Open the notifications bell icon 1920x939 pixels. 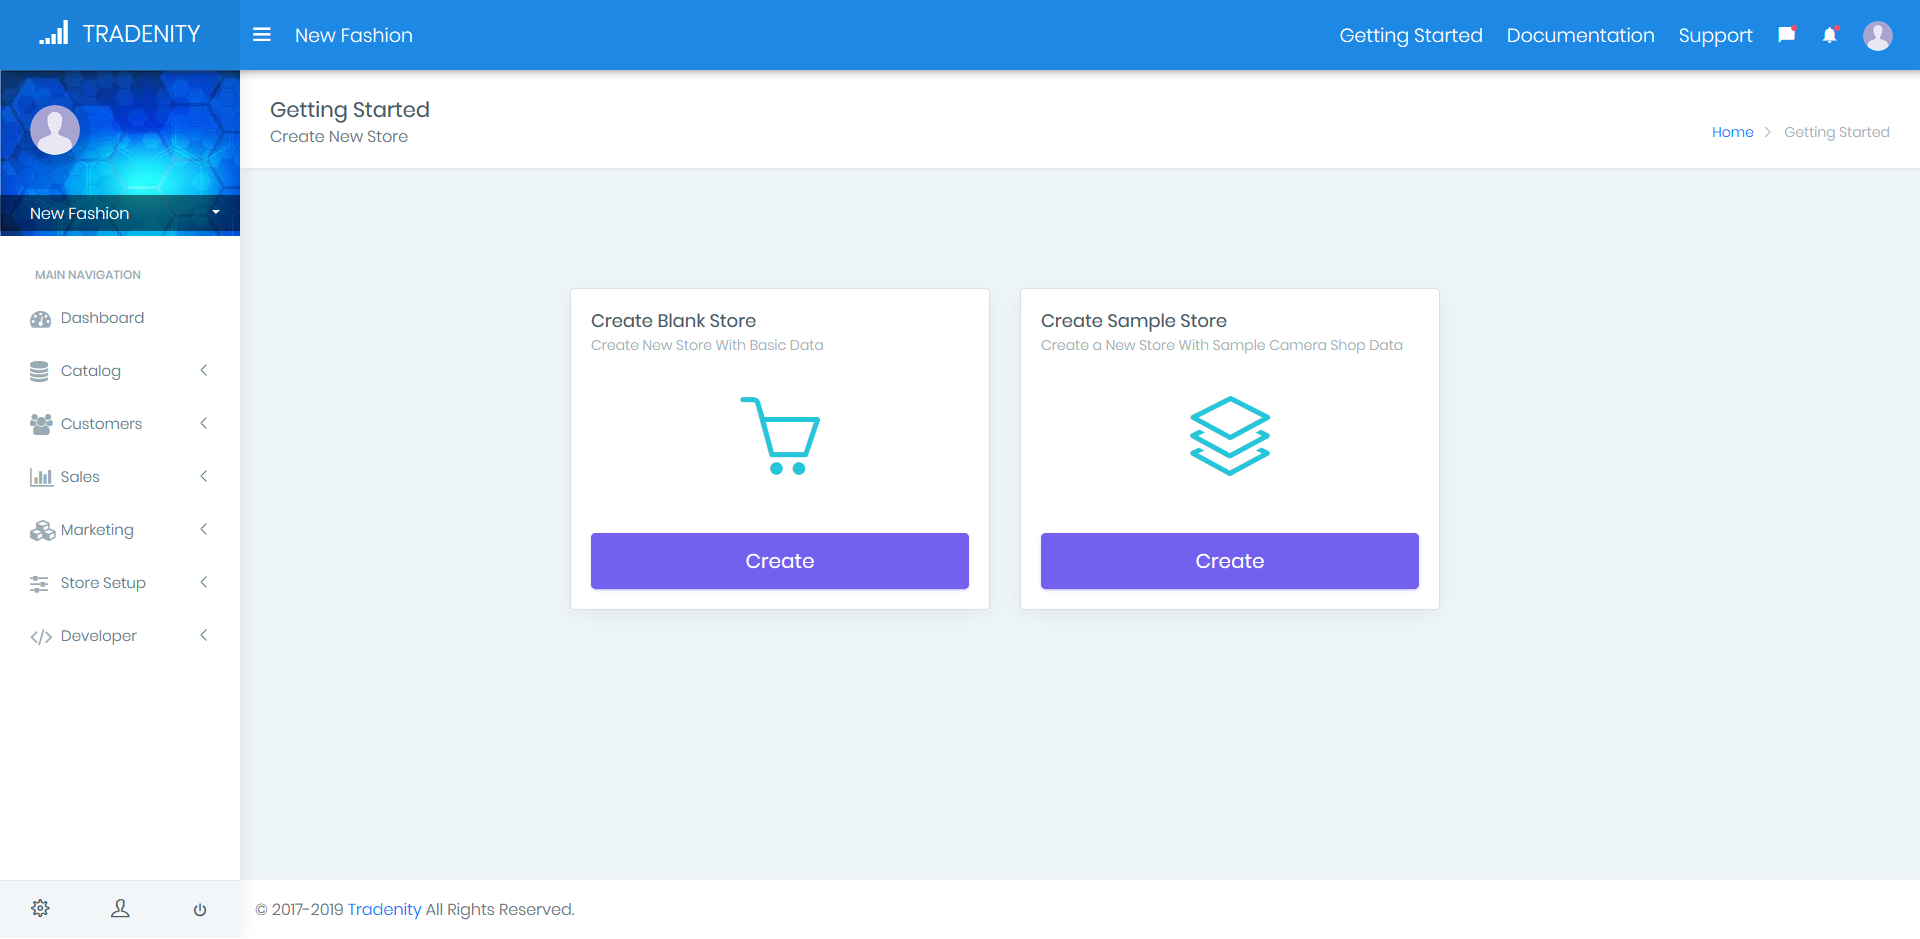coord(1830,35)
